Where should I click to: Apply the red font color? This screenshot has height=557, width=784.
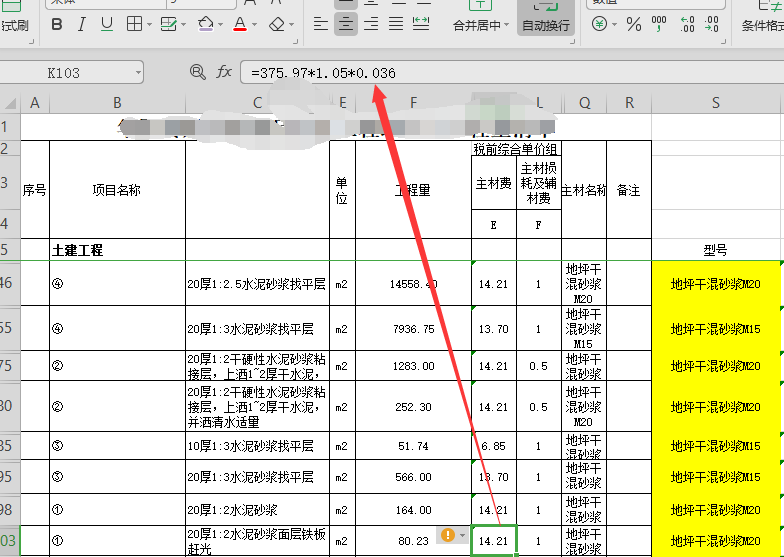click(x=240, y=24)
